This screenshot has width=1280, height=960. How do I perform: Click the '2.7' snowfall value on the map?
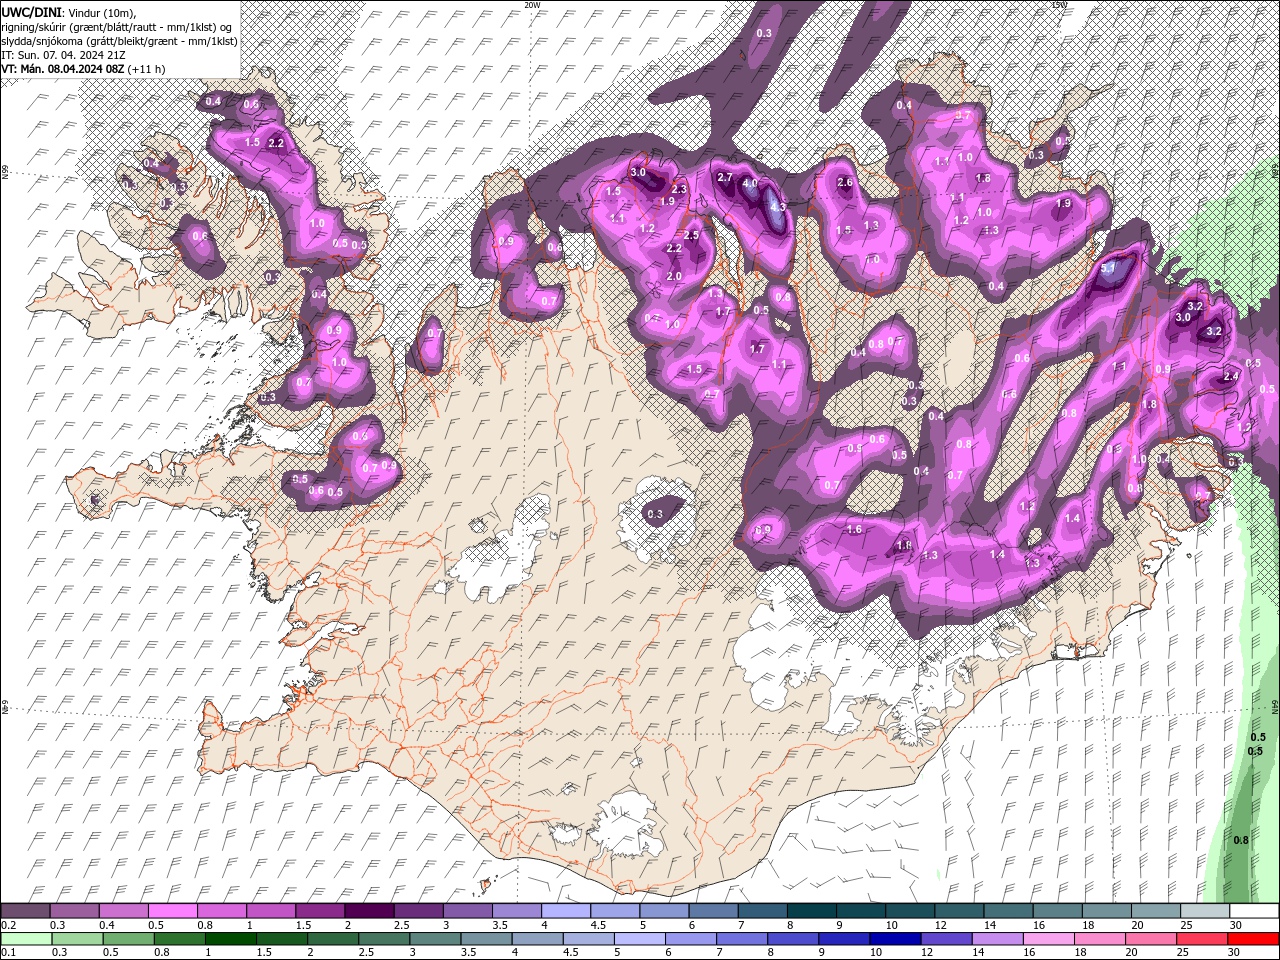[726, 177]
